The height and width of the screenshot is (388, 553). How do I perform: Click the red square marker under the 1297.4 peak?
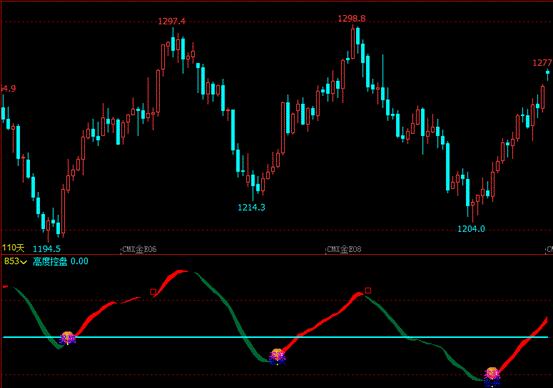(153, 292)
